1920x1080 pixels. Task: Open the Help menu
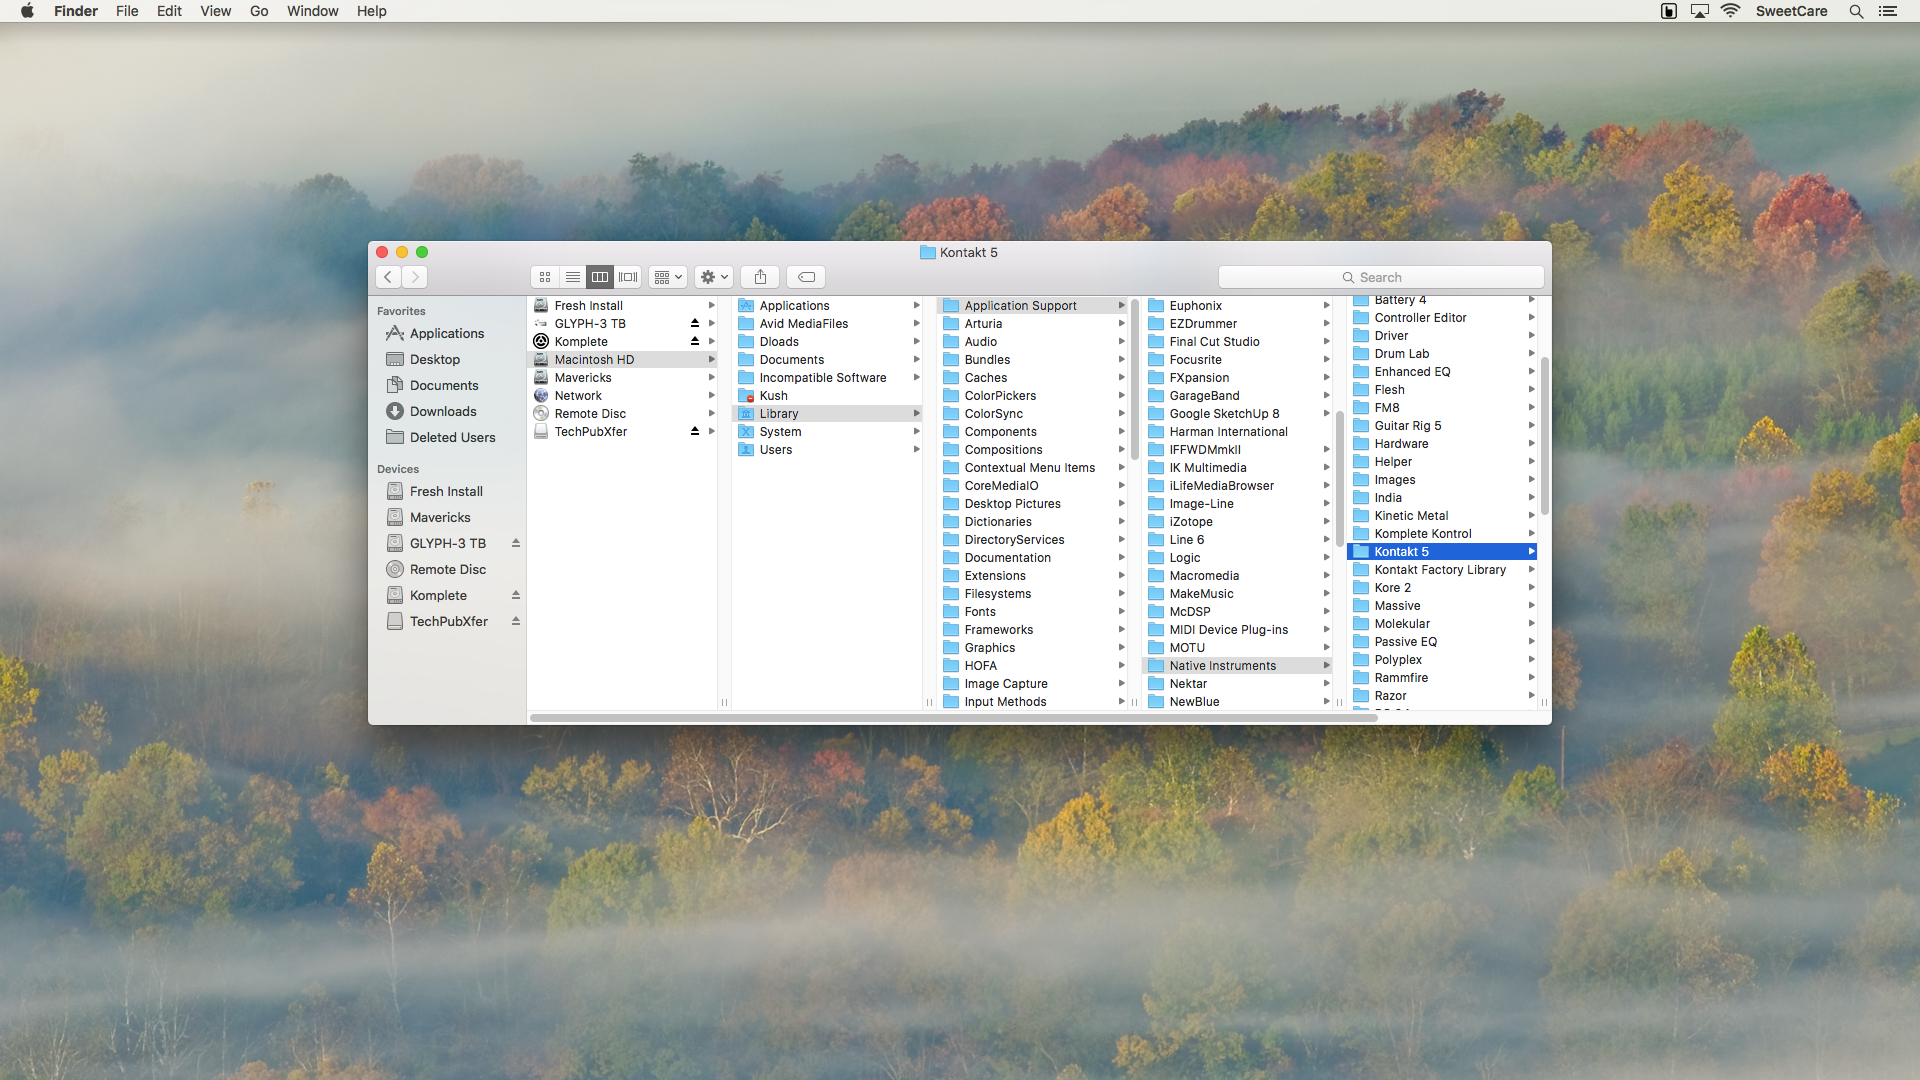(371, 11)
